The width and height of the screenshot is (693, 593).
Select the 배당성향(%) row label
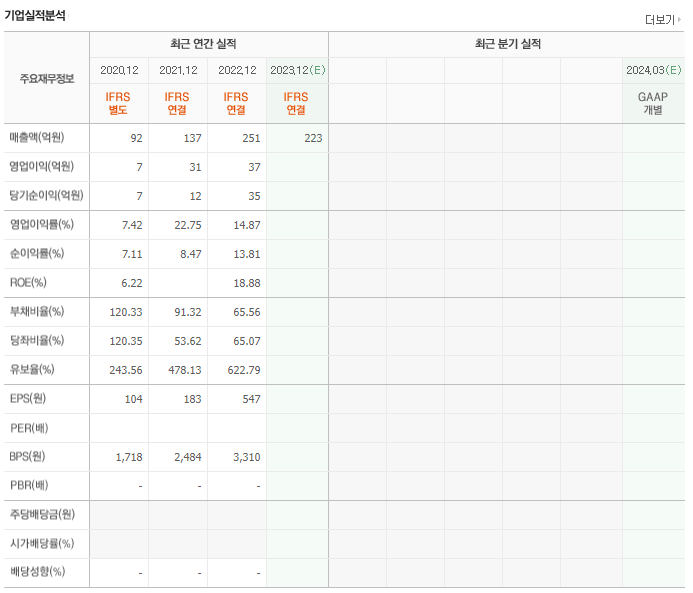[x=38, y=572]
